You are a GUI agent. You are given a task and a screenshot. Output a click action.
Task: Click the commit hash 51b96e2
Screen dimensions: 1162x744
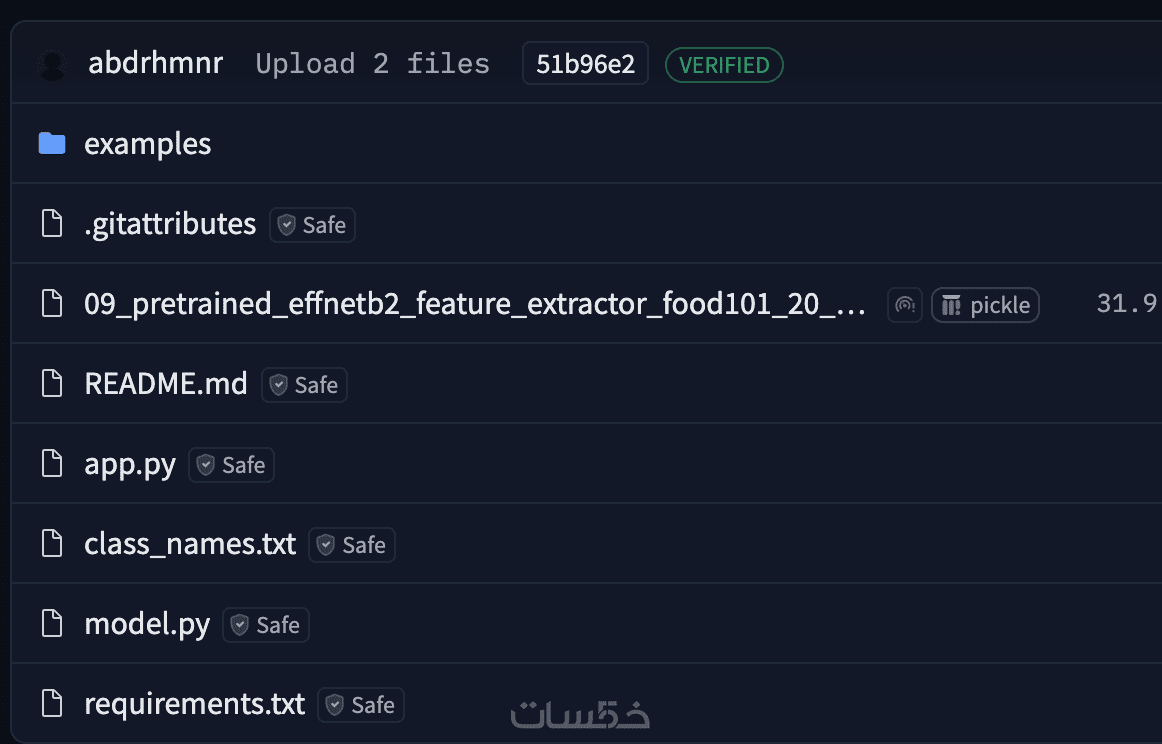pyautogui.click(x=585, y=65)
